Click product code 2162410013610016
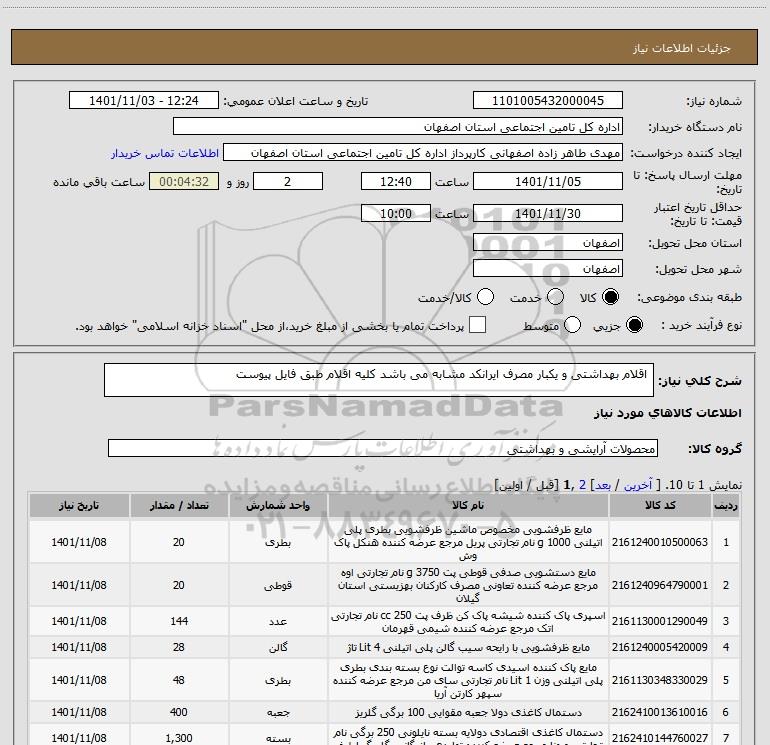The height and width of the screenshot is (745, 770). point(660,712)
